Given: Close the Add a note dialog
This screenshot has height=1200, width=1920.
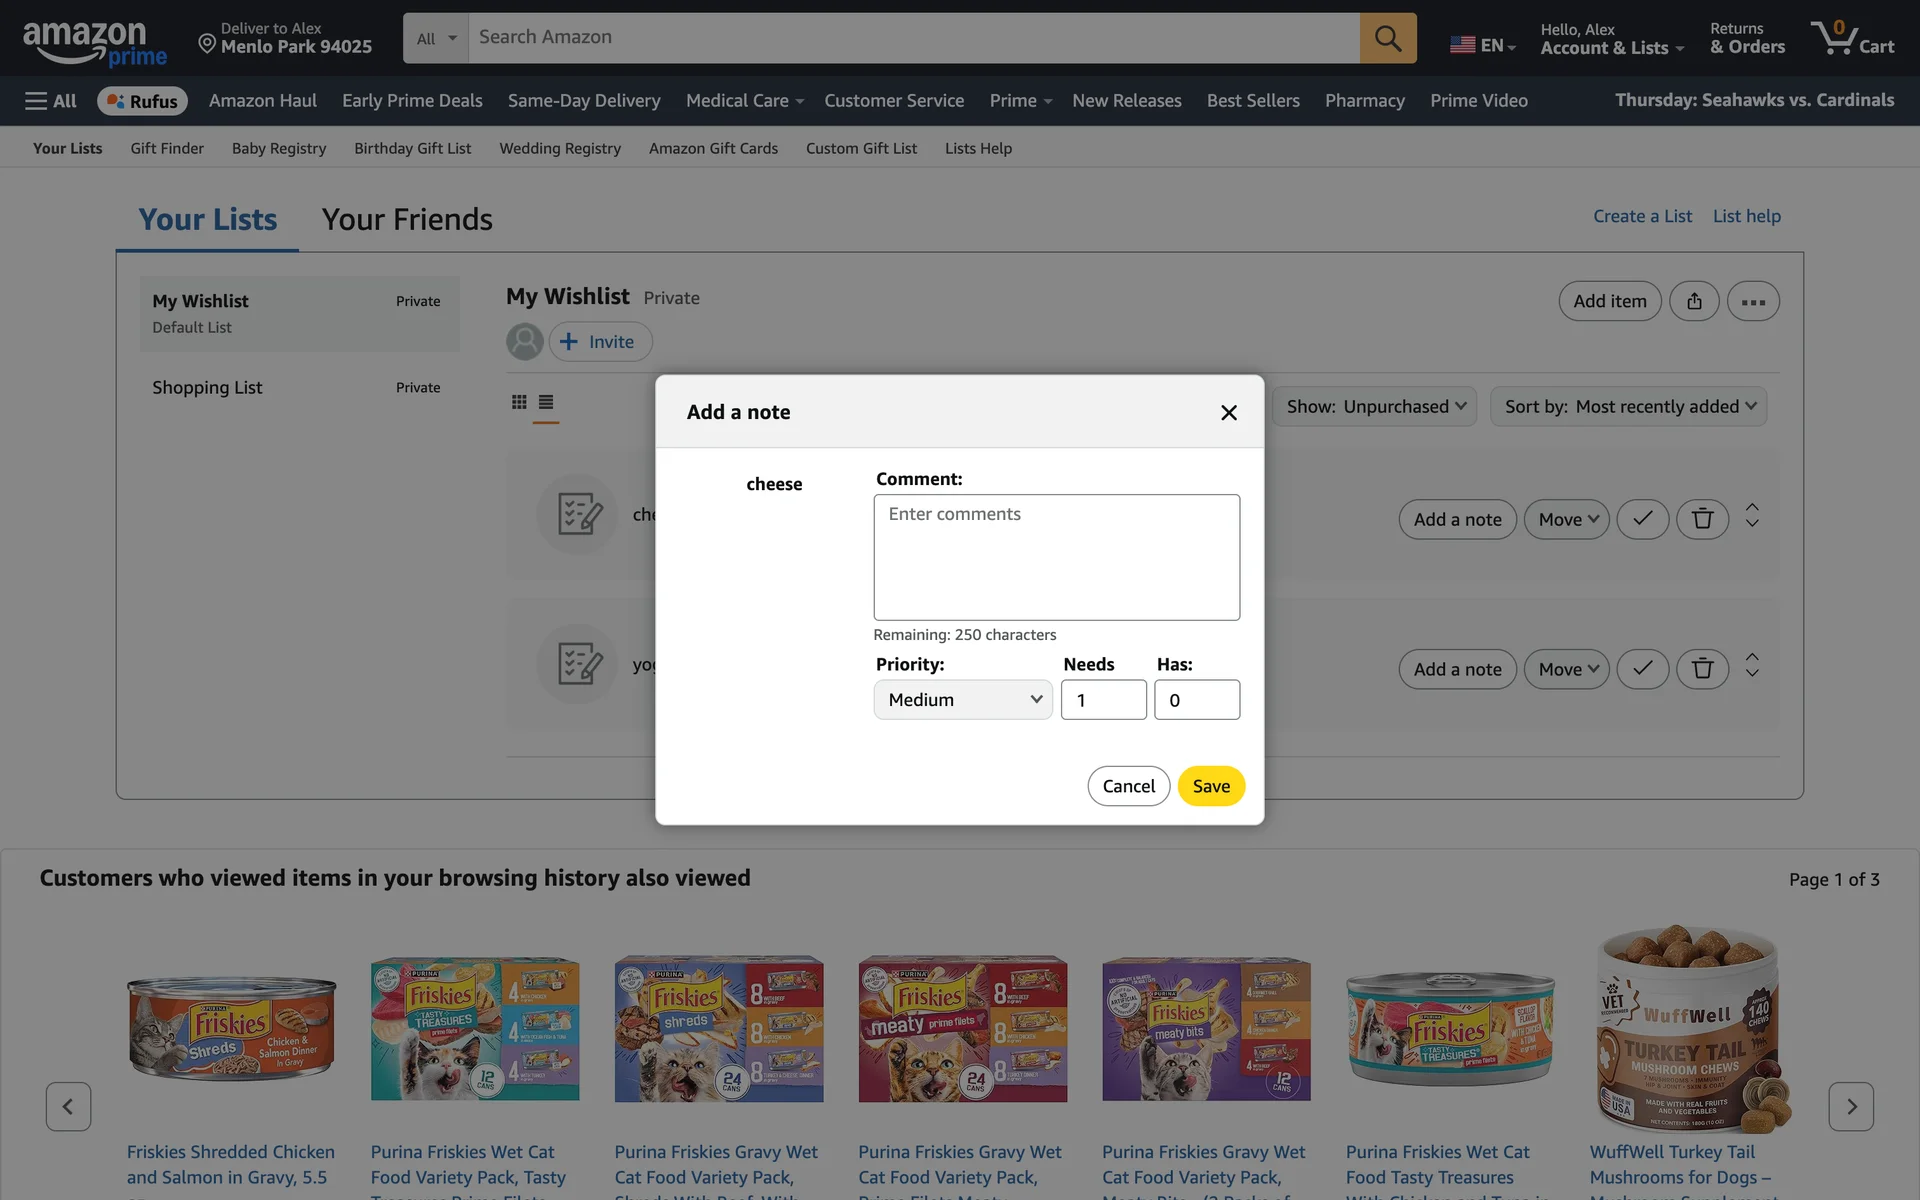Looking at the screenshot, I should tap(1229, 412).
